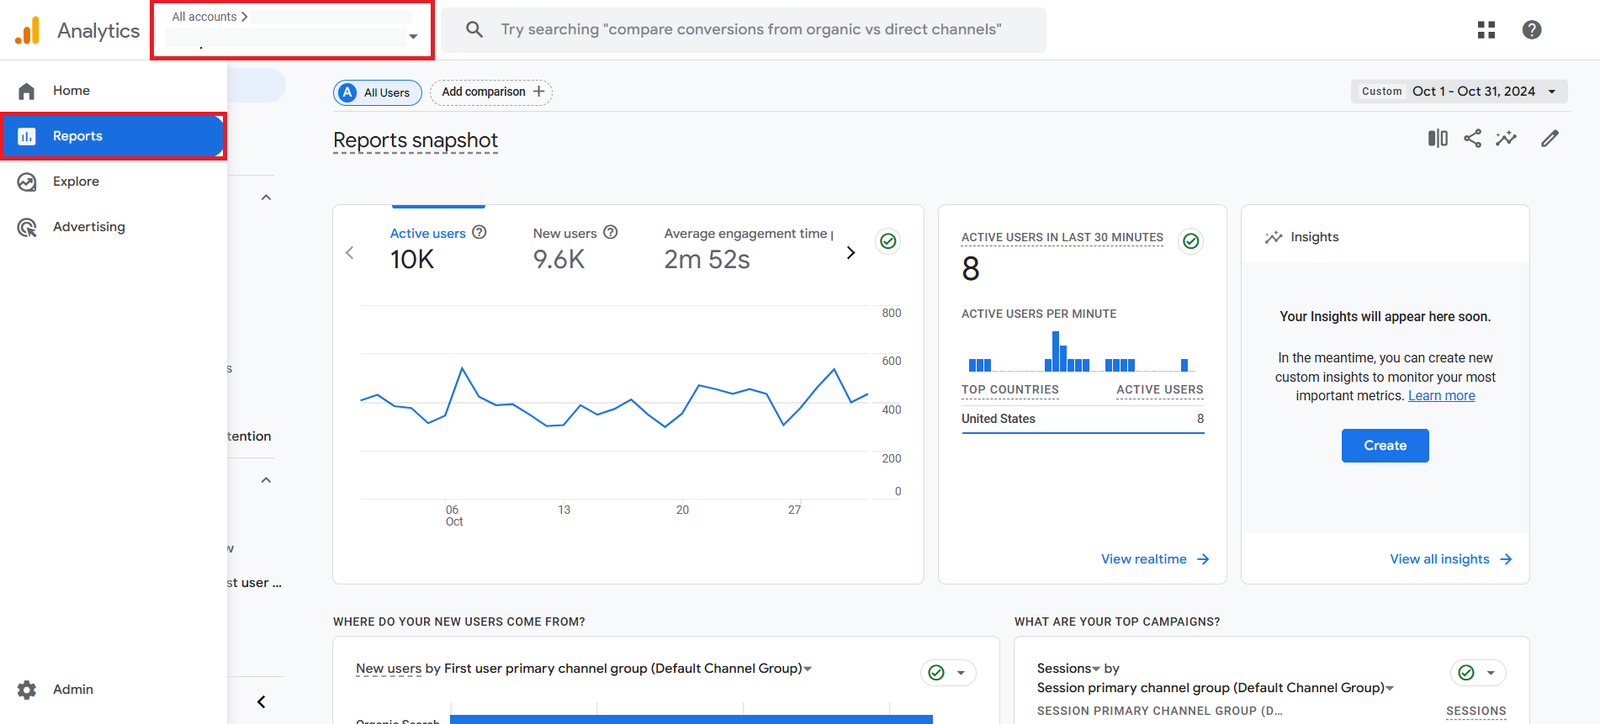Click the blue Create button
1600x724 pixels.
1385,446
